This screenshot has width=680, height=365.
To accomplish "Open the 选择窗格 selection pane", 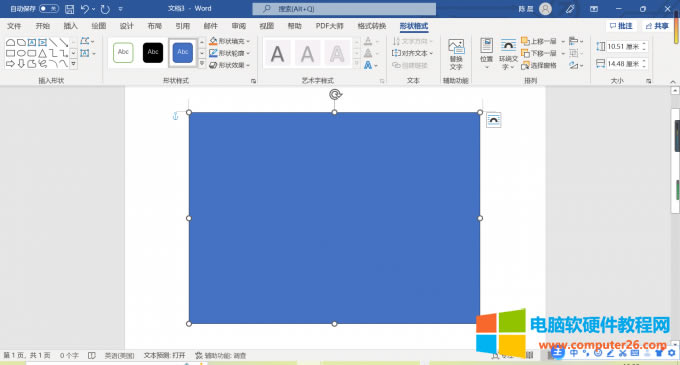I will pos(539,65).
